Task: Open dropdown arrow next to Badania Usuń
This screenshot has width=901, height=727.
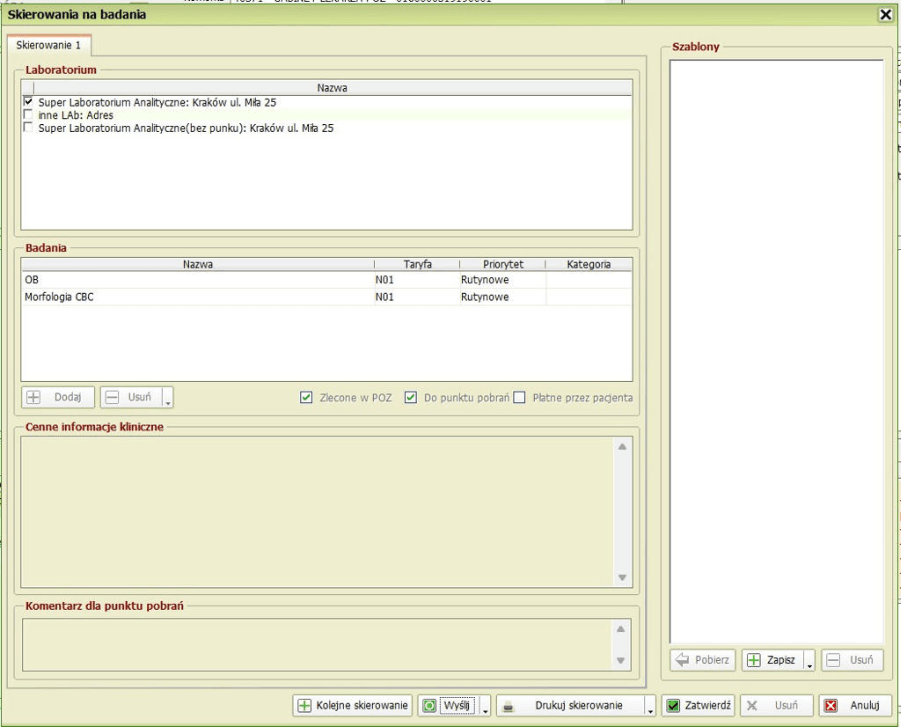Action: (x=168, y=398)
